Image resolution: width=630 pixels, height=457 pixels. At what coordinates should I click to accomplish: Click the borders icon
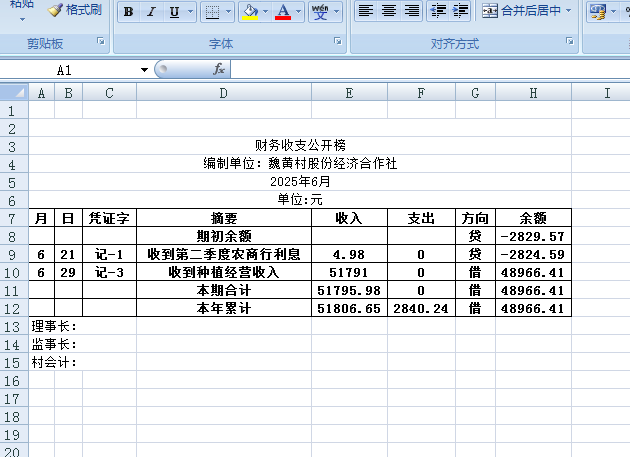[211, 12]
